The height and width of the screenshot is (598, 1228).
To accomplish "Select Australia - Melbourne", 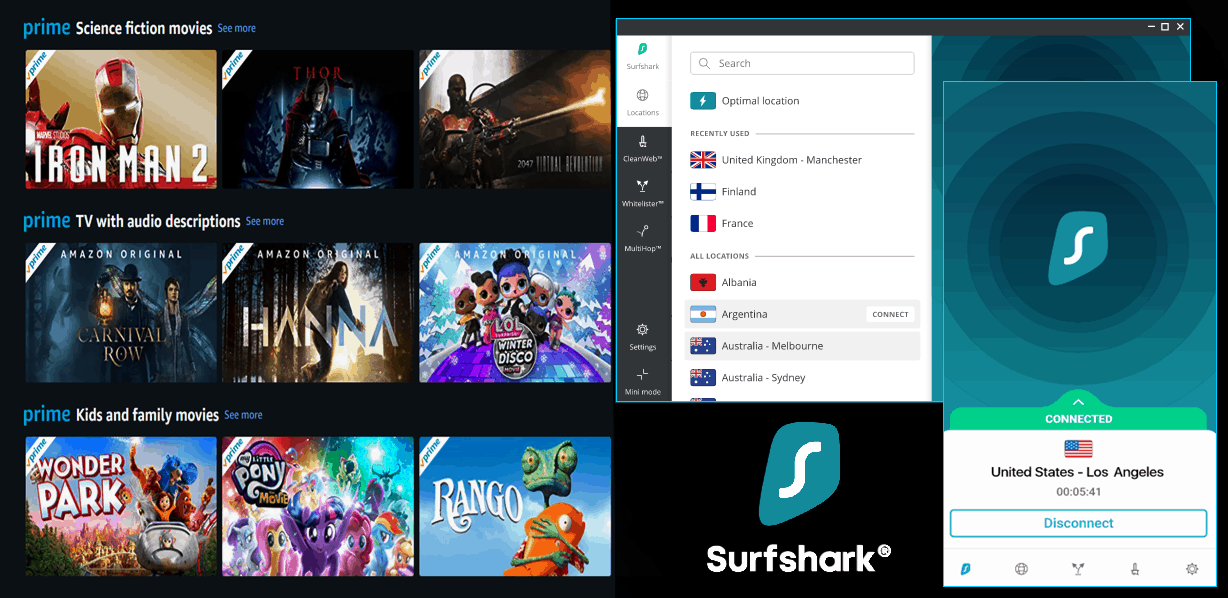I will click(802, 346).
